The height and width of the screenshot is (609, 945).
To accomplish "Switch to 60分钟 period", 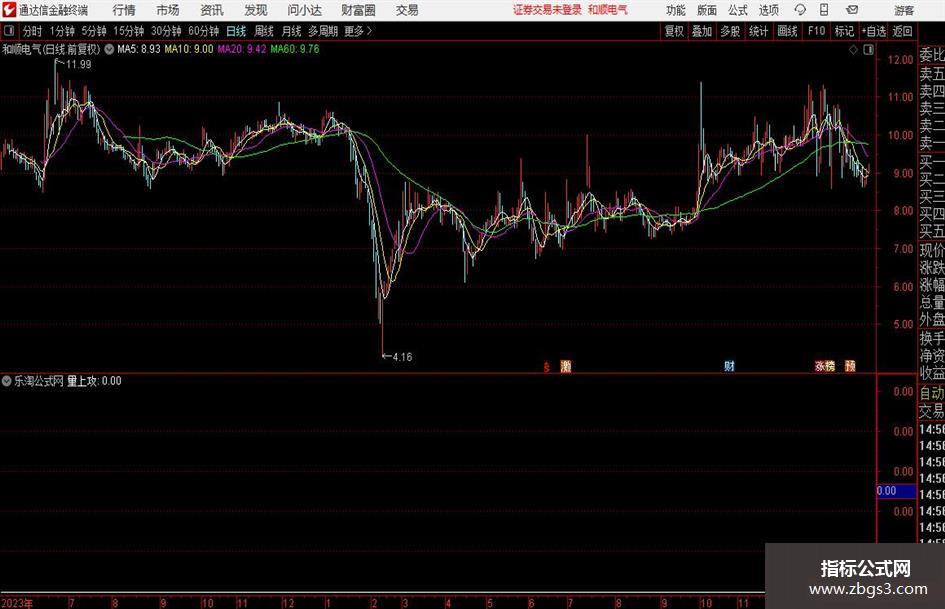I will click(x=204, y=31).
